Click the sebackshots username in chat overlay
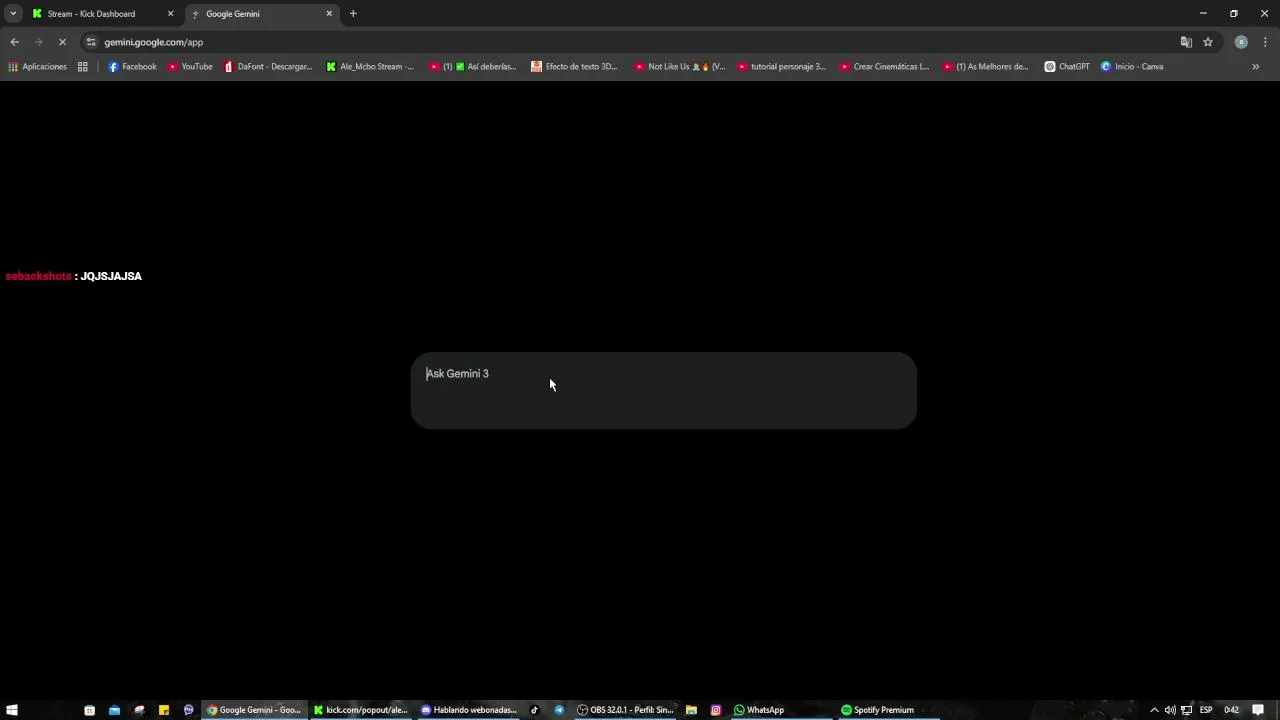Screen dimensions: 1280x720 point(39,276)
